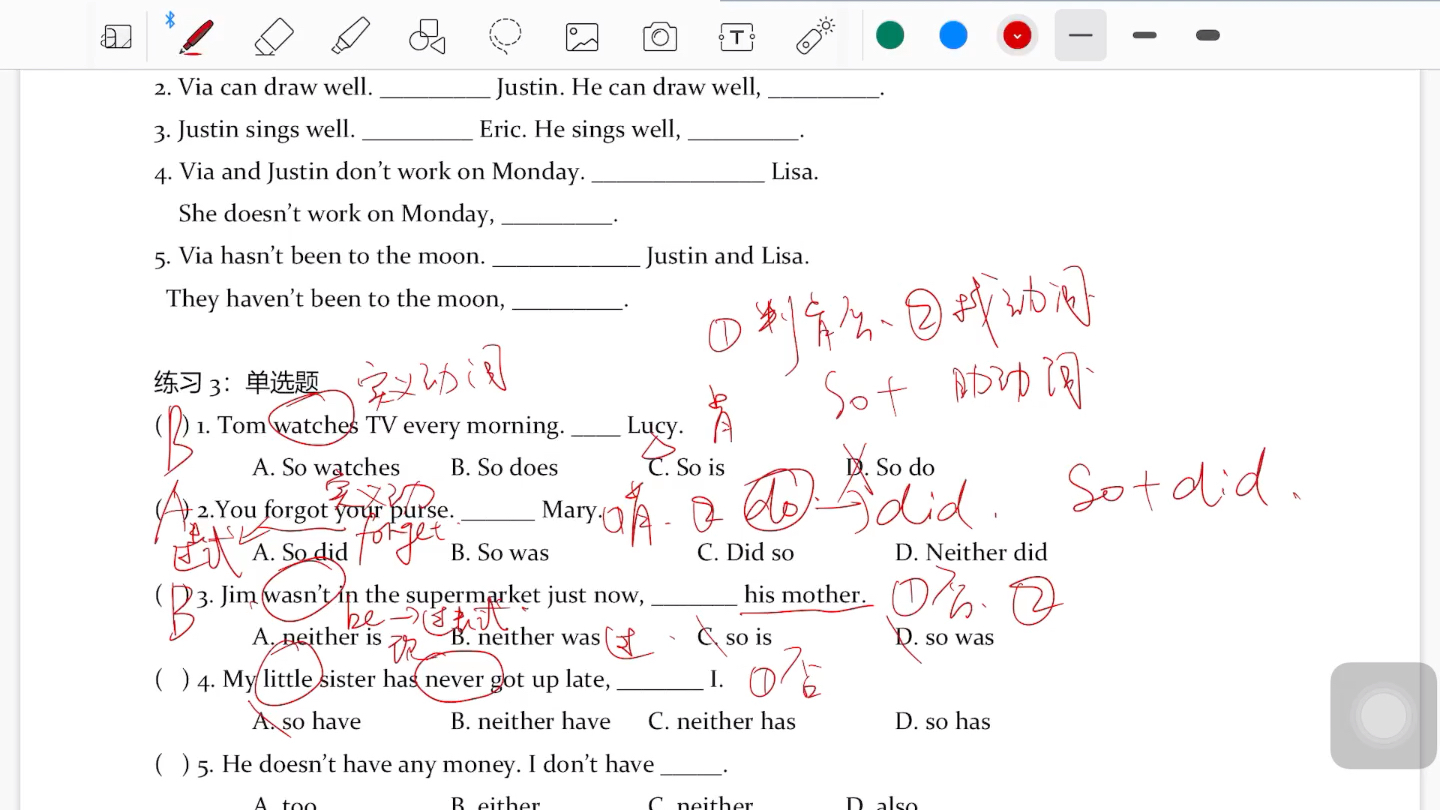Click "They haven't been to the moon,"
1440x810 pixels.
[336, 299]
